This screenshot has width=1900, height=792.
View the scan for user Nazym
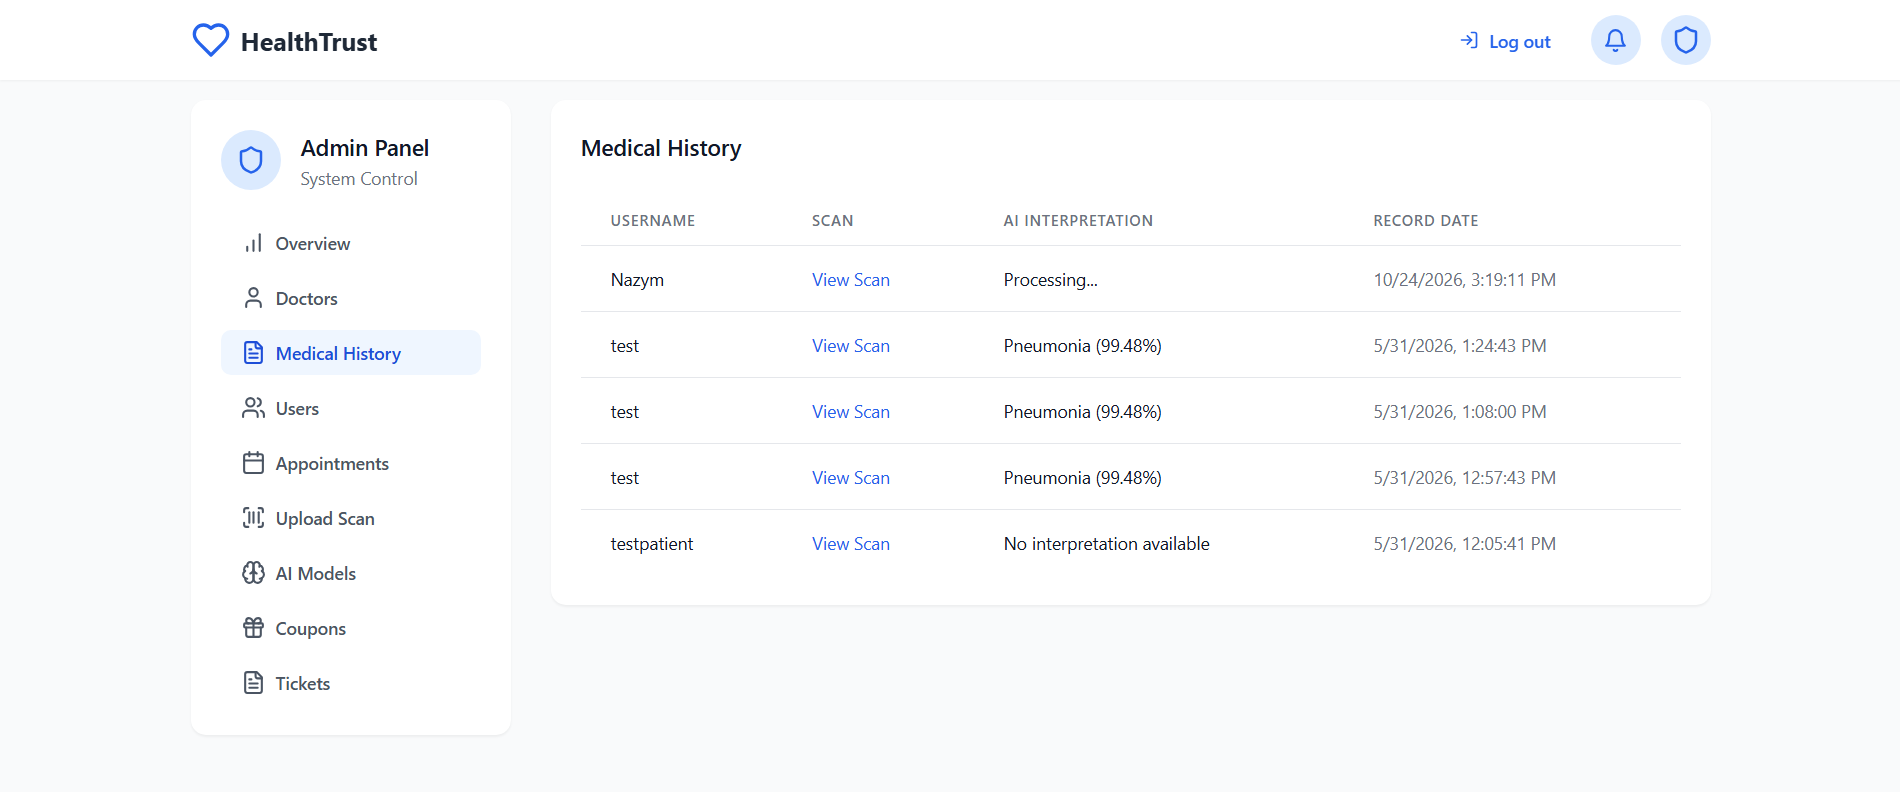851,280
